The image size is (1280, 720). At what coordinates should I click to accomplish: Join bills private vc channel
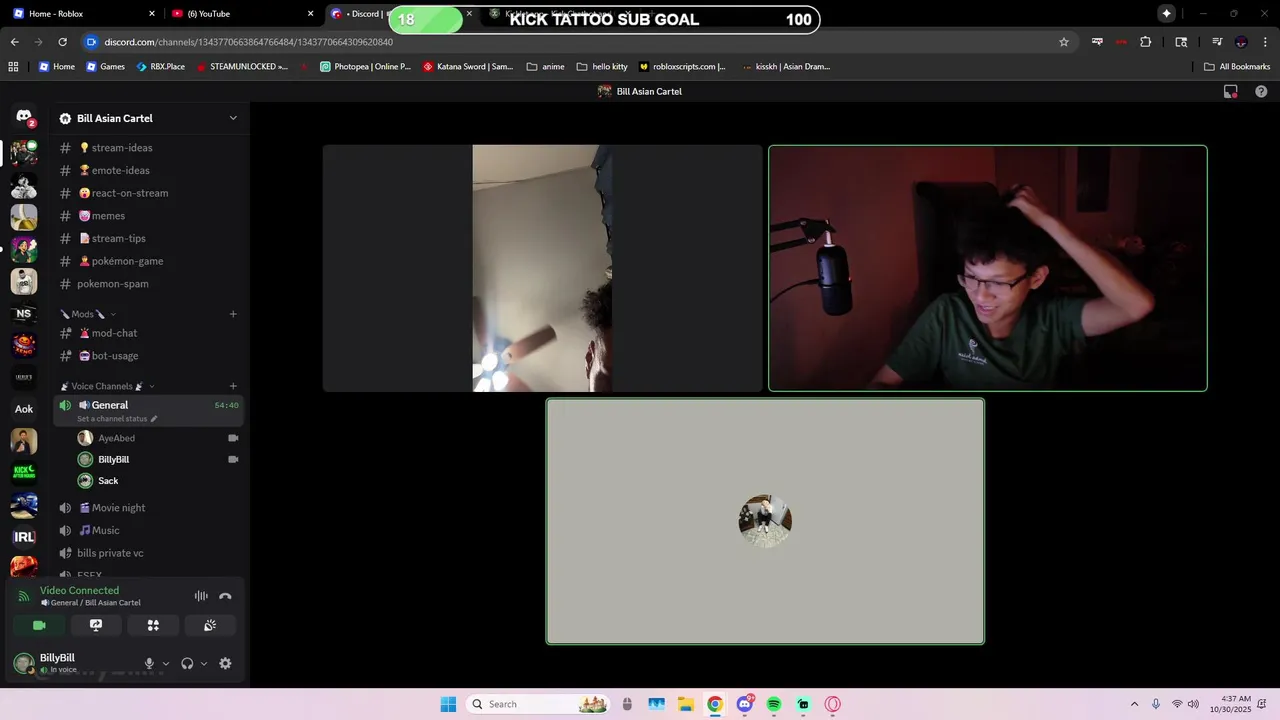coord(147,553)
